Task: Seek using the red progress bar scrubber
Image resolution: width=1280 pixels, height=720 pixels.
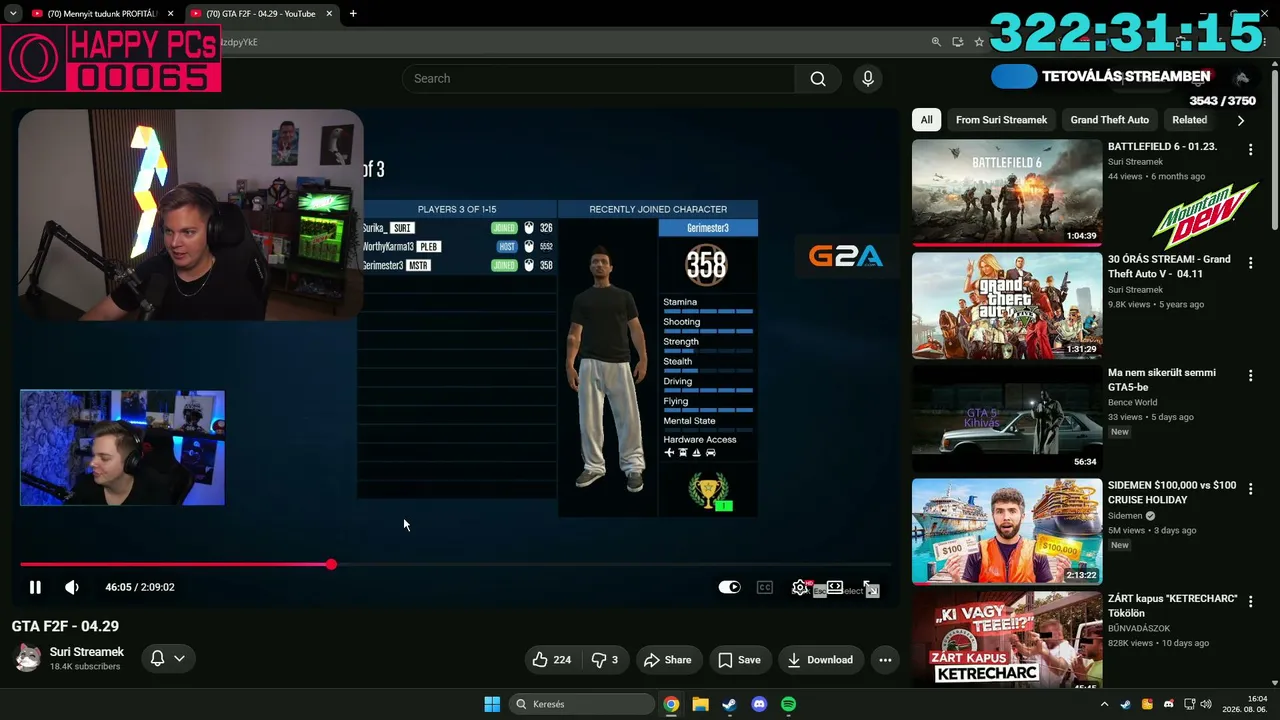Action: coord(331,565)
